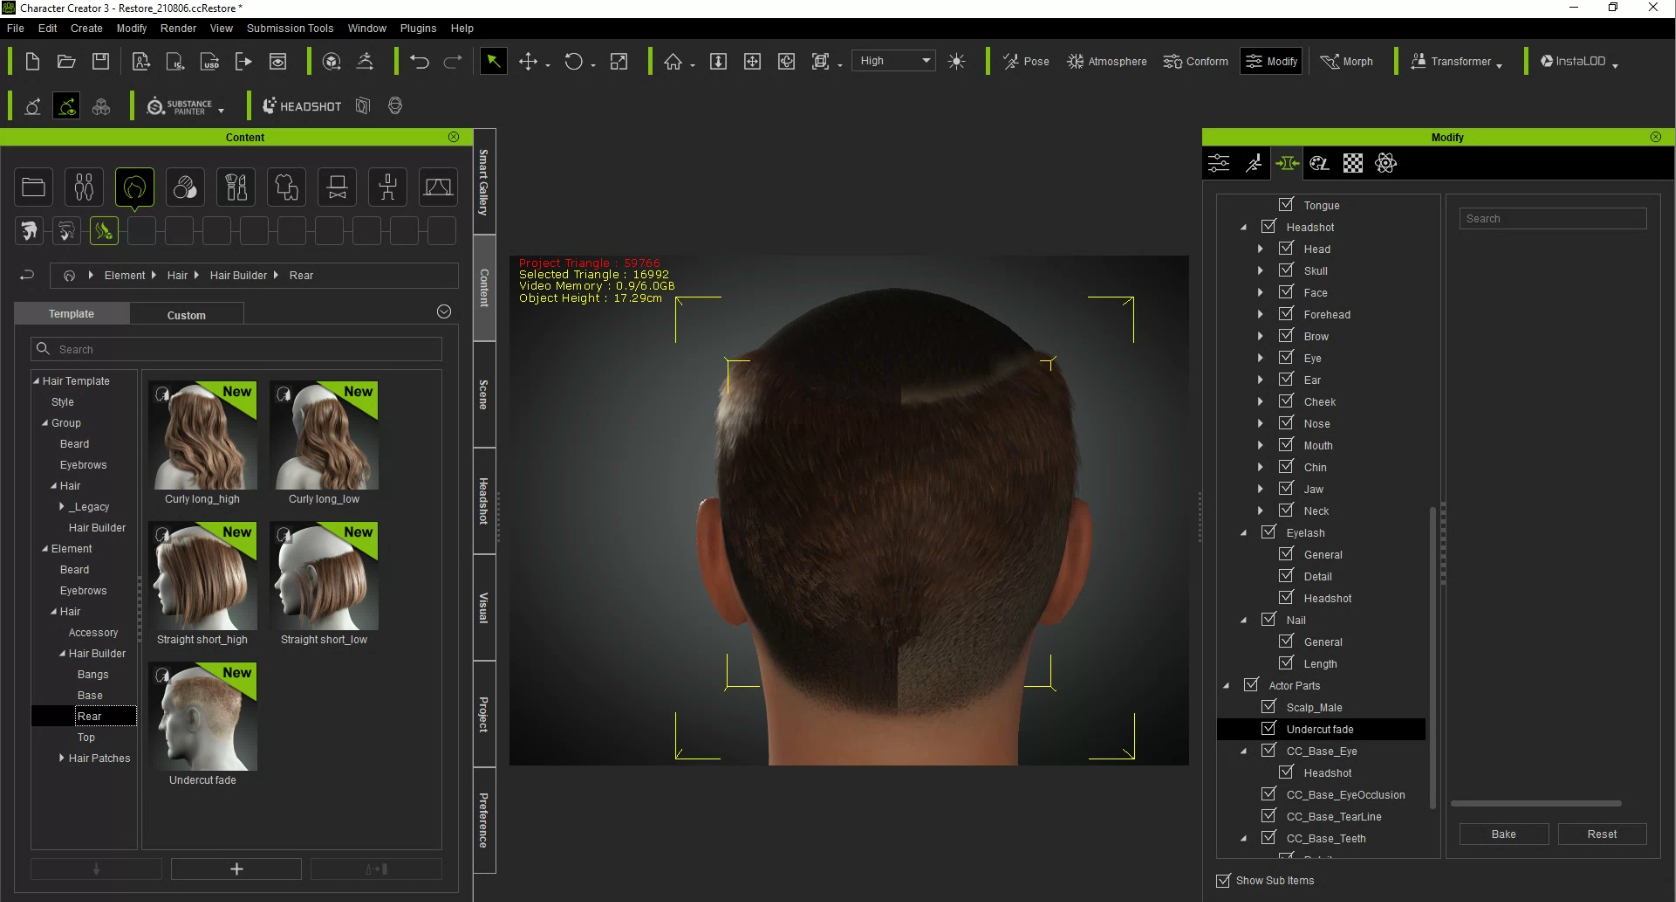Open the Motion pose tab icon in Modify
This screenshot has height=902, width=1676.
[1253, 163]
